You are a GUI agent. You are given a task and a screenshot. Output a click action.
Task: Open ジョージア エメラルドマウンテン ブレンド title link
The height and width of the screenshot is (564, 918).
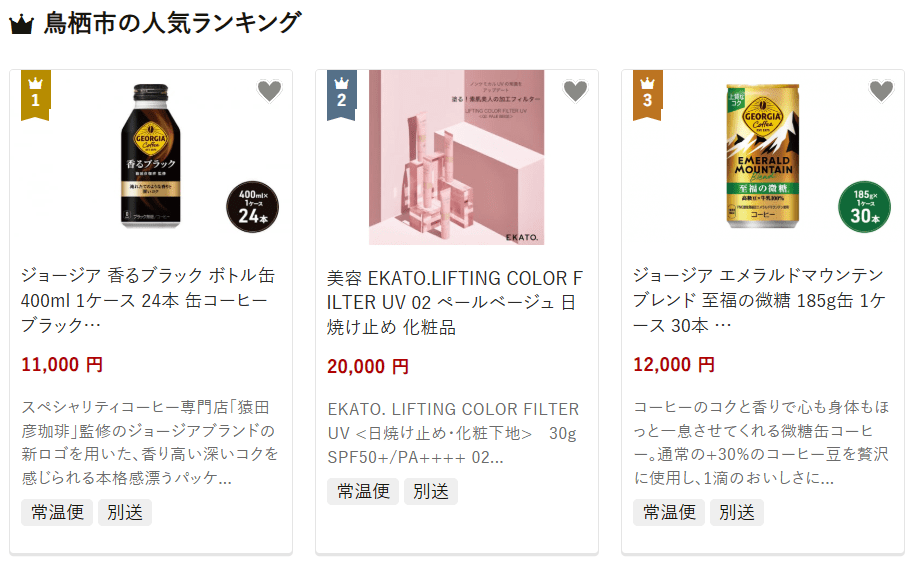[x=759, y=300]
